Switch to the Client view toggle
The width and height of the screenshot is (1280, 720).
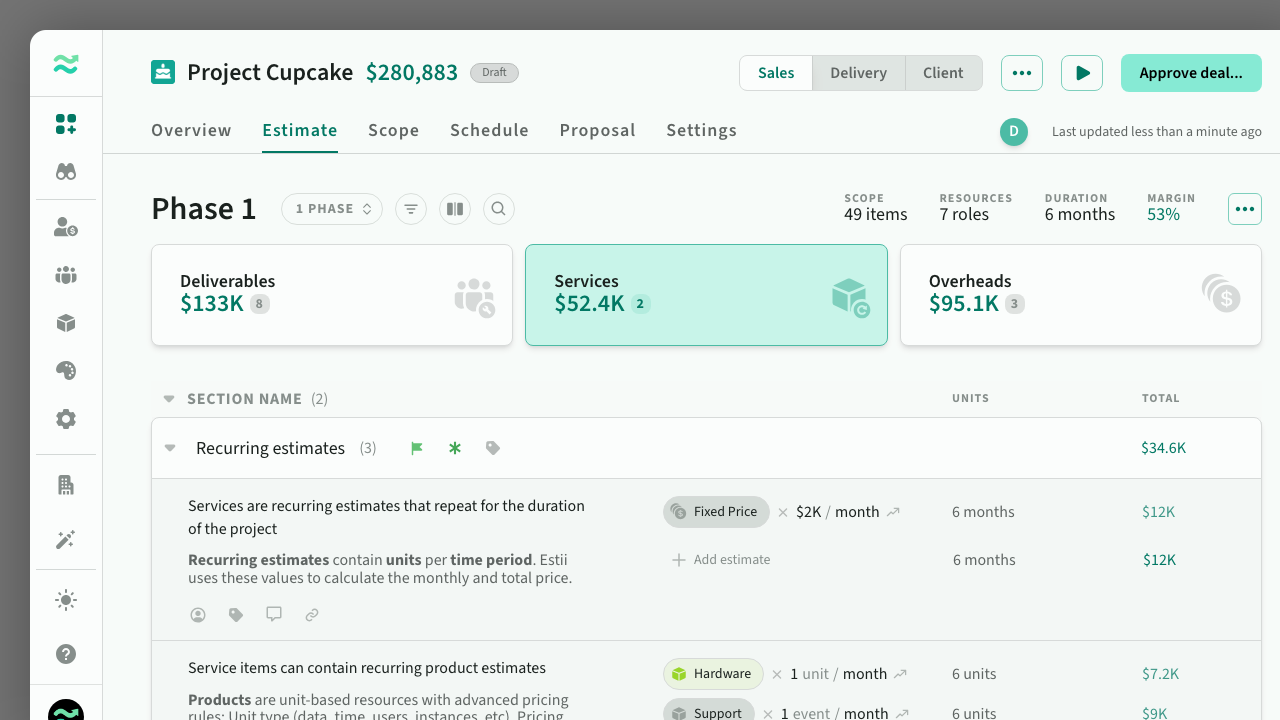tap(943, 73)
